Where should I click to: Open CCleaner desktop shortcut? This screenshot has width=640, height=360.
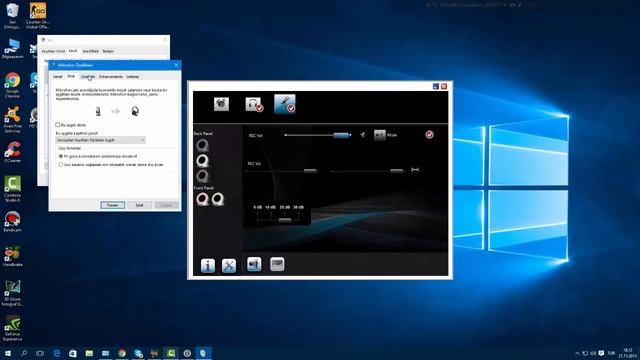click(x=13, y=152)
